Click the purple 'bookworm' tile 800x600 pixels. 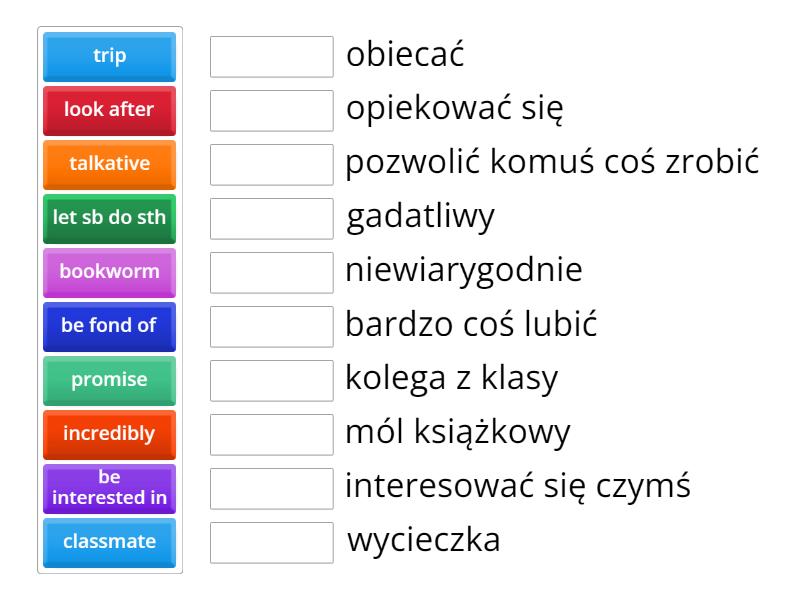pos(110,272)
